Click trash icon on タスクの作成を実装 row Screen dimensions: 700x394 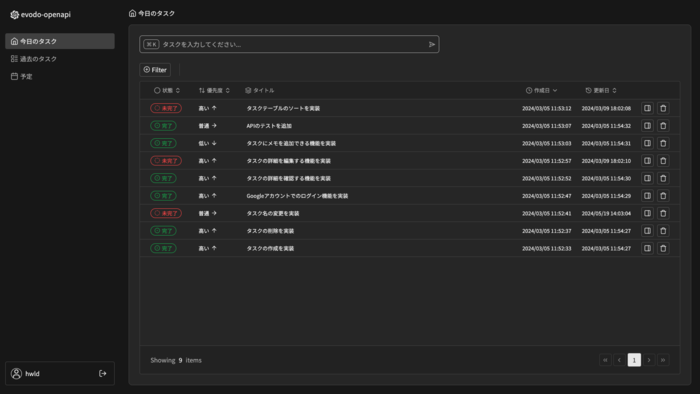663,248
